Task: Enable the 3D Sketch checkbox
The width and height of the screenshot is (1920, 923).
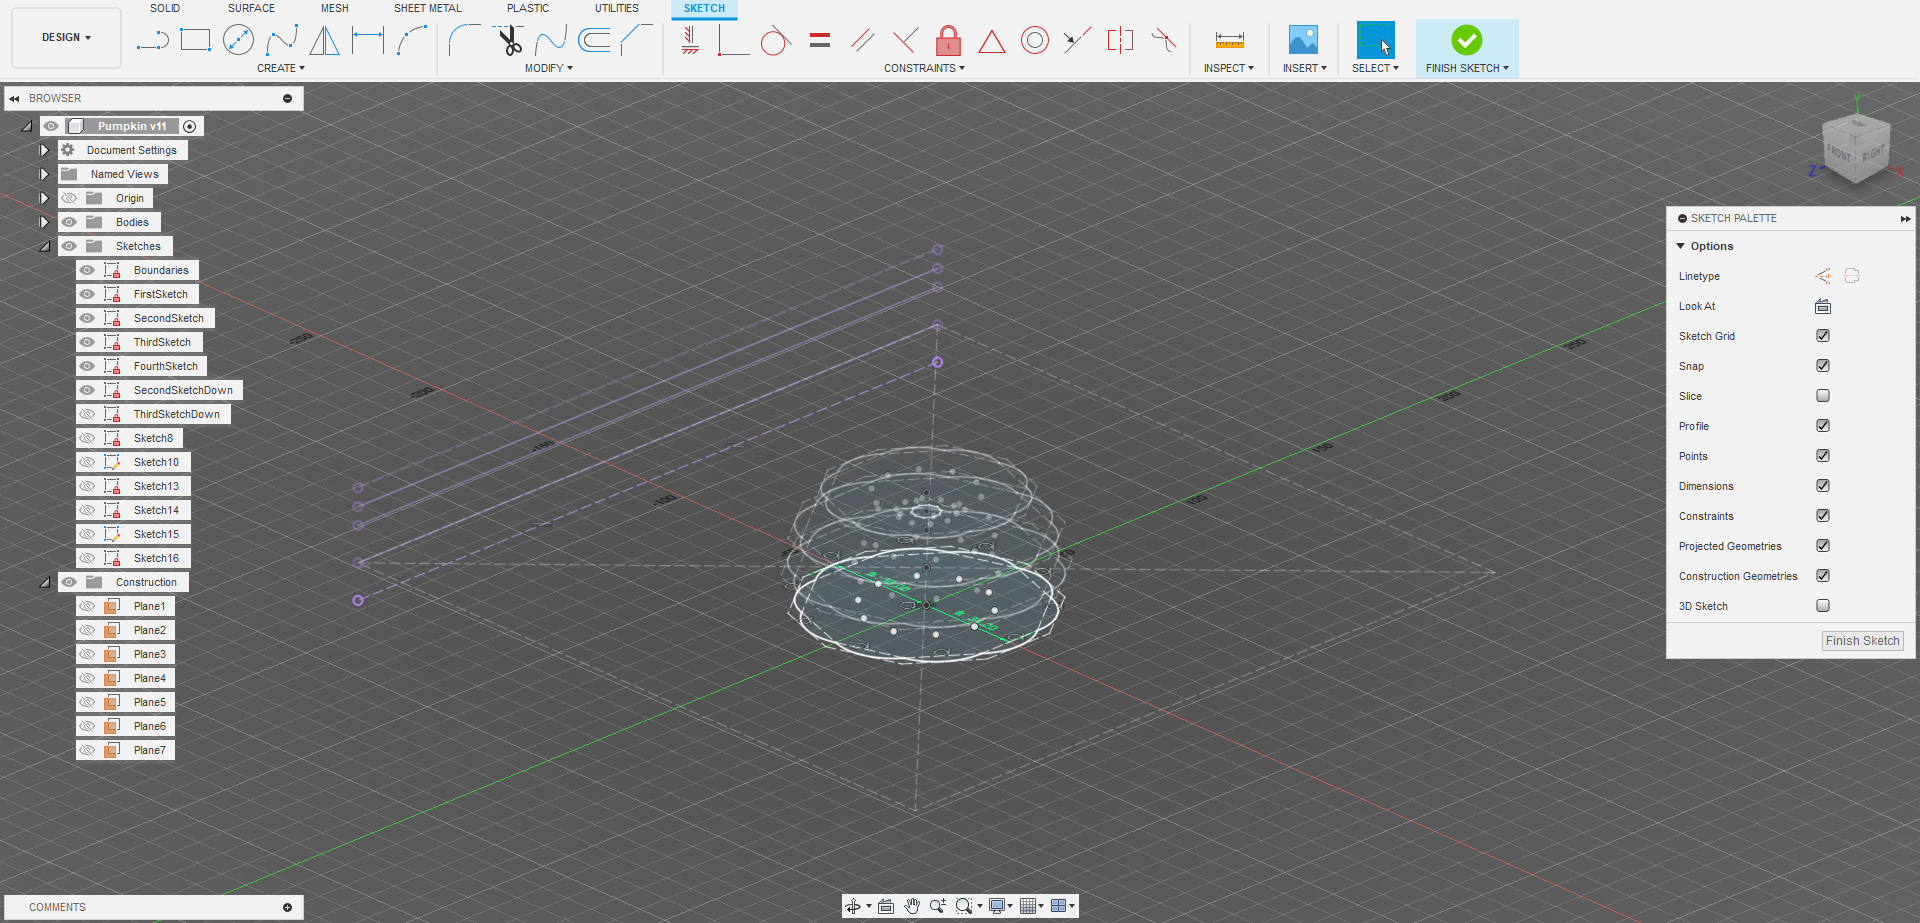Action: 1823,606
